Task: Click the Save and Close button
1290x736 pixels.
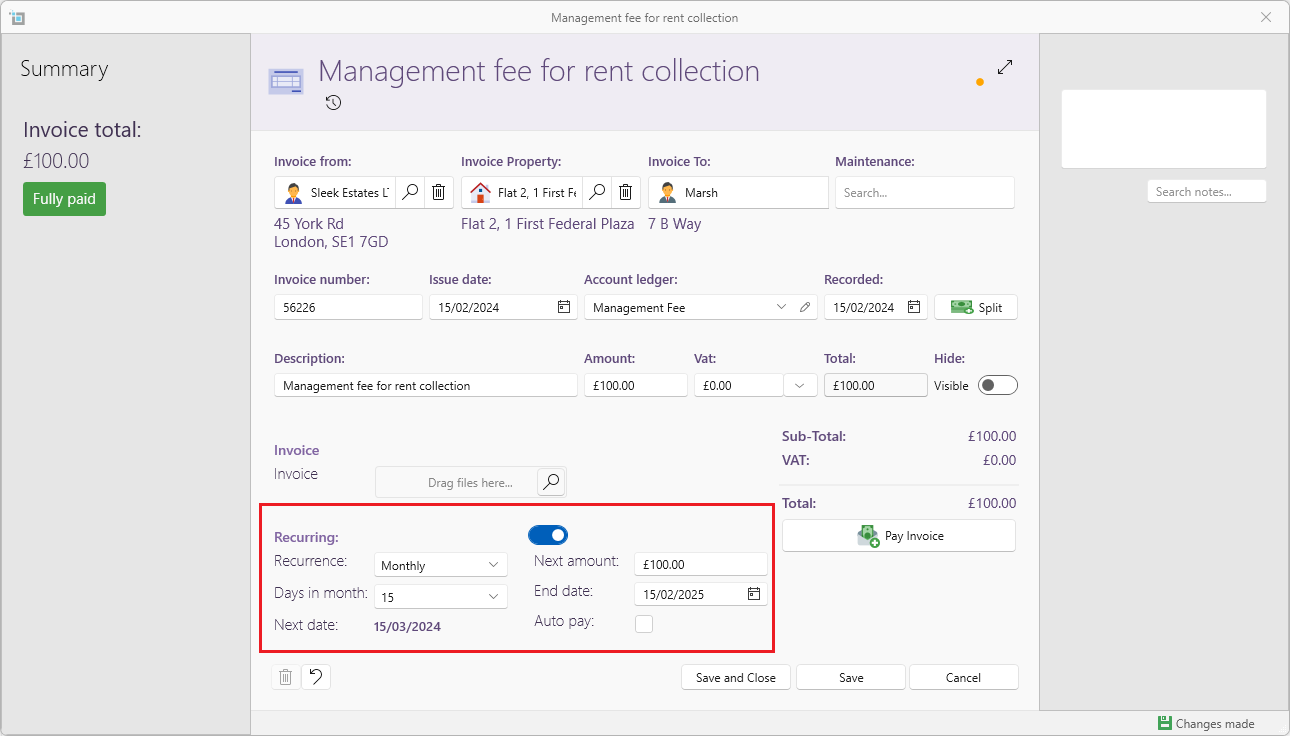Action: coord(735,677)
